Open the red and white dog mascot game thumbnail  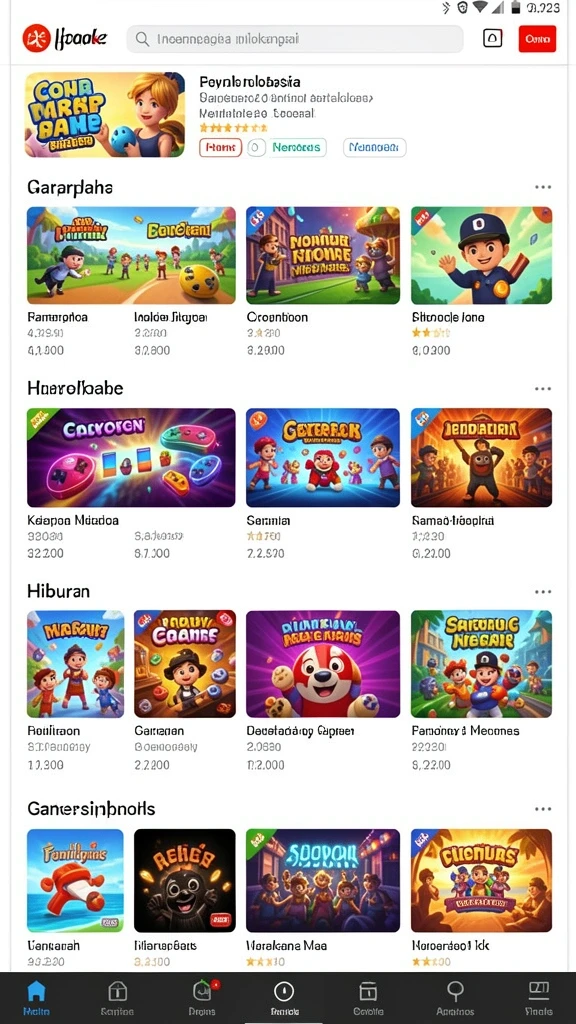(x=323, y=664)
